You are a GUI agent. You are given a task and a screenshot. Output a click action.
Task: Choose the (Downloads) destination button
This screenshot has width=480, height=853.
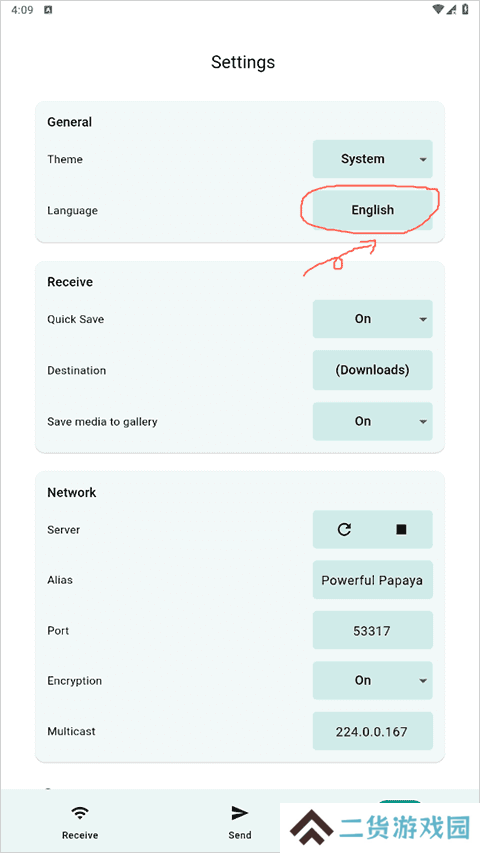(x=373, y=370)
